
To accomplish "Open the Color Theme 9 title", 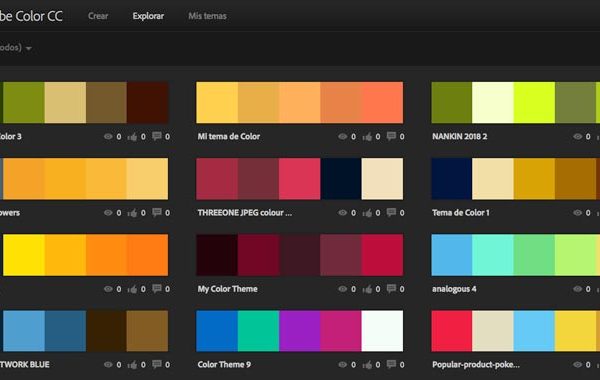I will pos(224,365).
